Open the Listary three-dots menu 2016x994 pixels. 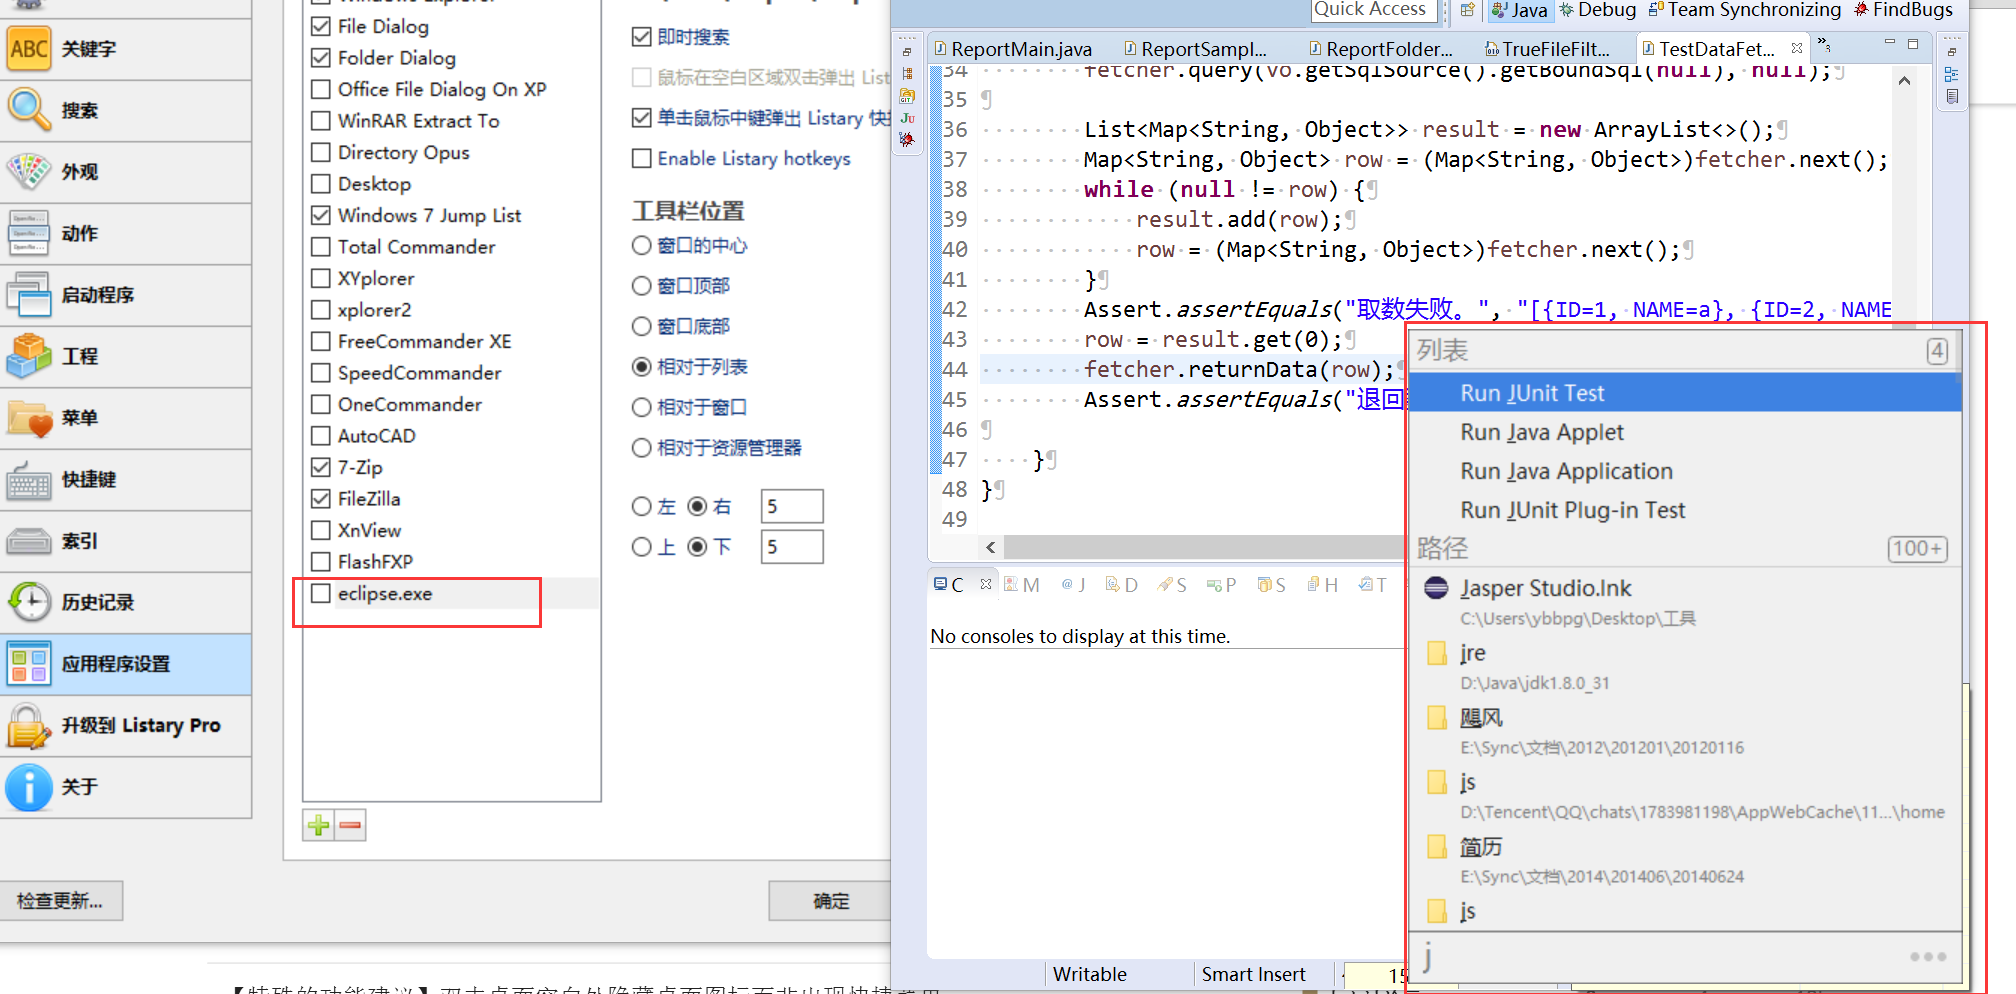[x=1928, y=957]
